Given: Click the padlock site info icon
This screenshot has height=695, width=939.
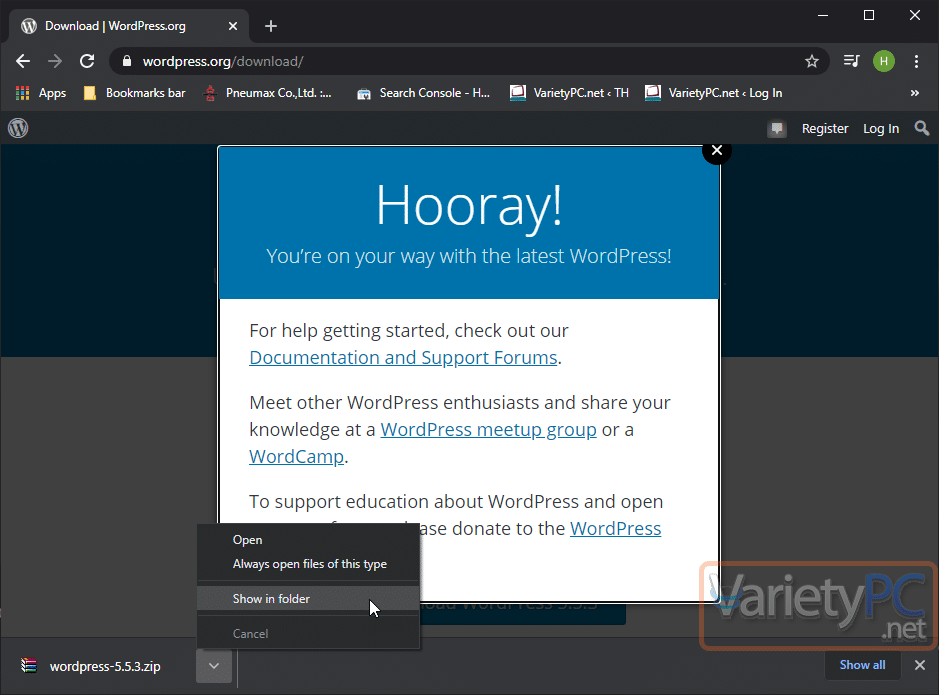Looking at the screenshot, I should click(x=126, y=61).
